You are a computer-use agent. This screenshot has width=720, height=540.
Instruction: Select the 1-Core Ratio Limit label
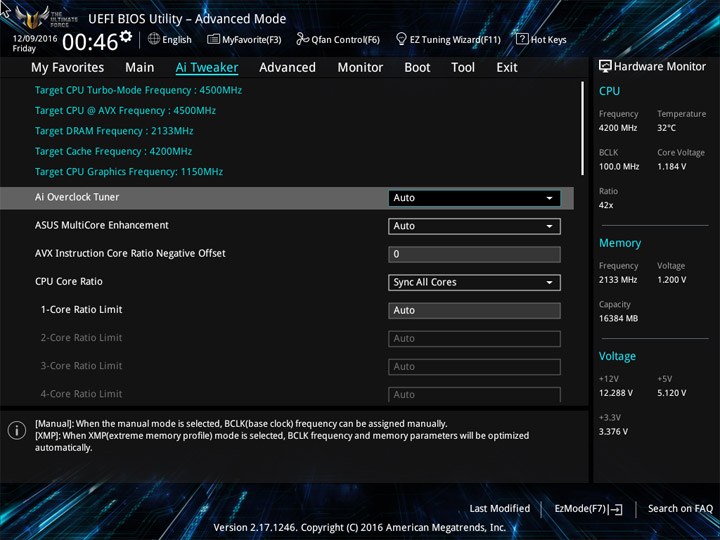pyautogui.click(x=81, y=309)
